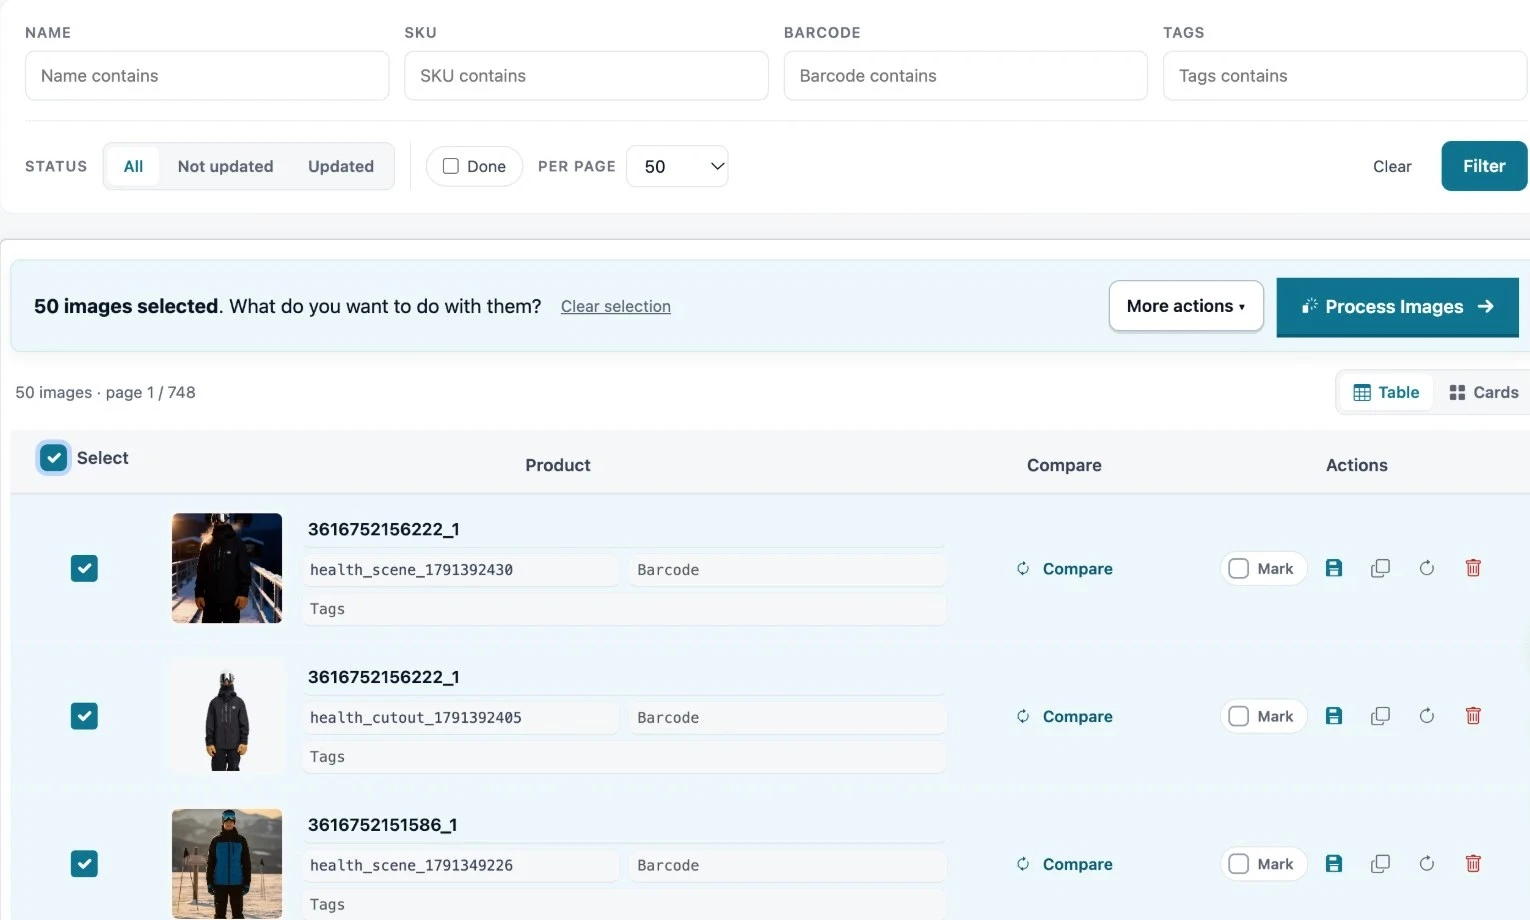Image resolution: width=1530 pixels, height=920 pixels.
Task: Focus the Barcode contains filter field
Action: (x=965, y=76)
